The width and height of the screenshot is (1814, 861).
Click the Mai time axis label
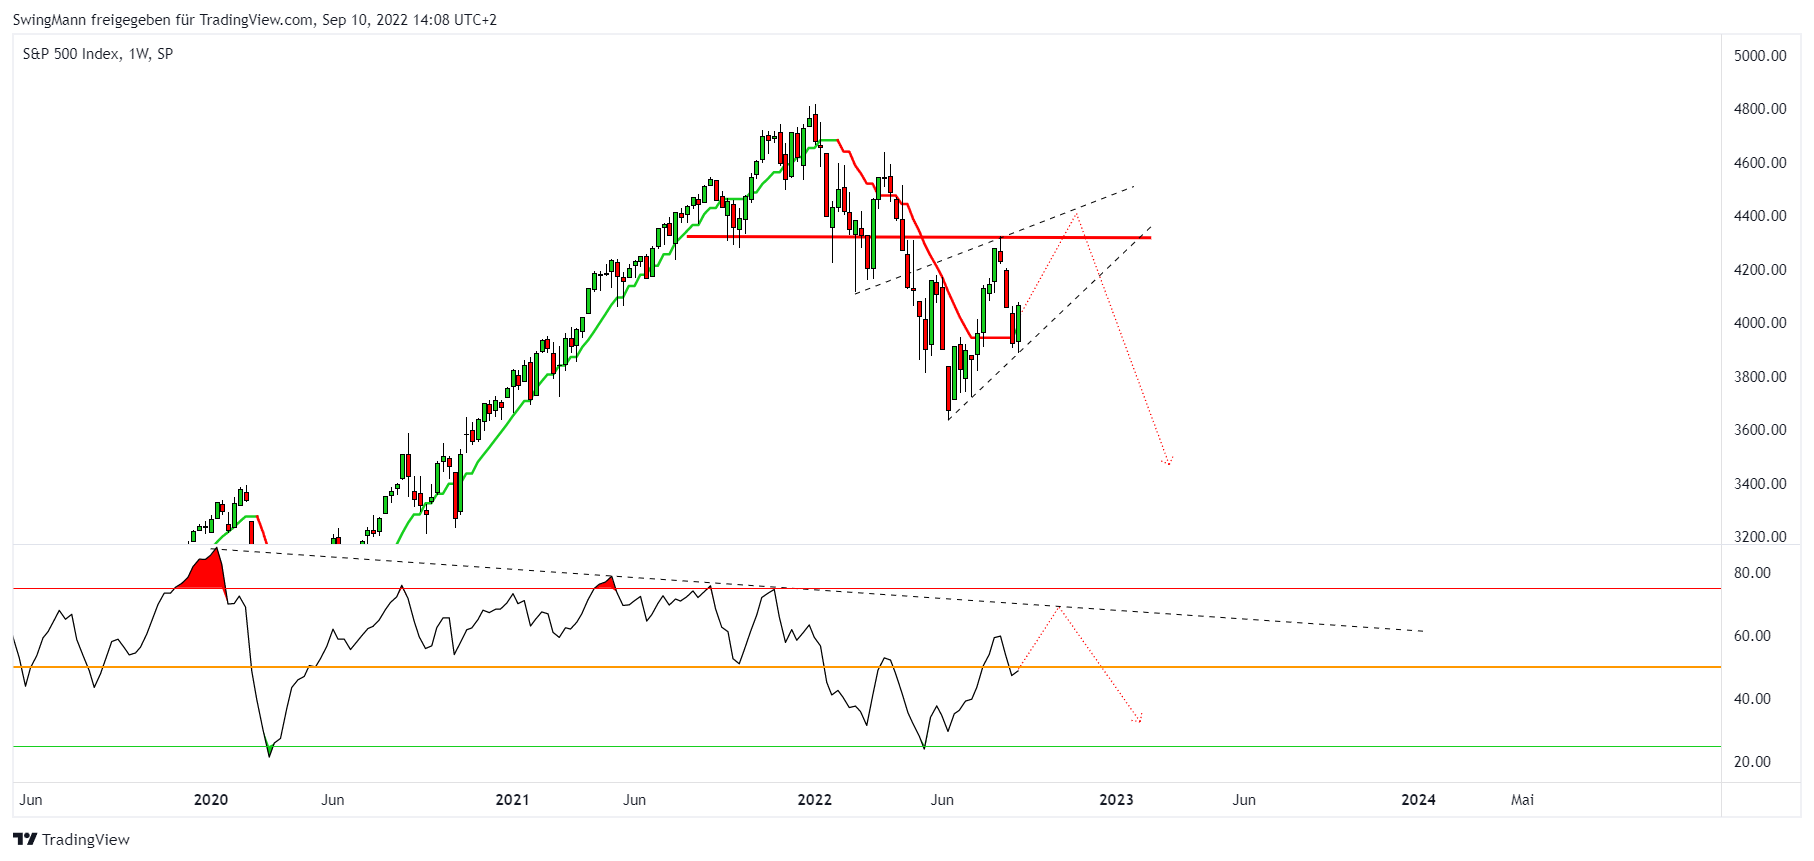[1523, 800]
